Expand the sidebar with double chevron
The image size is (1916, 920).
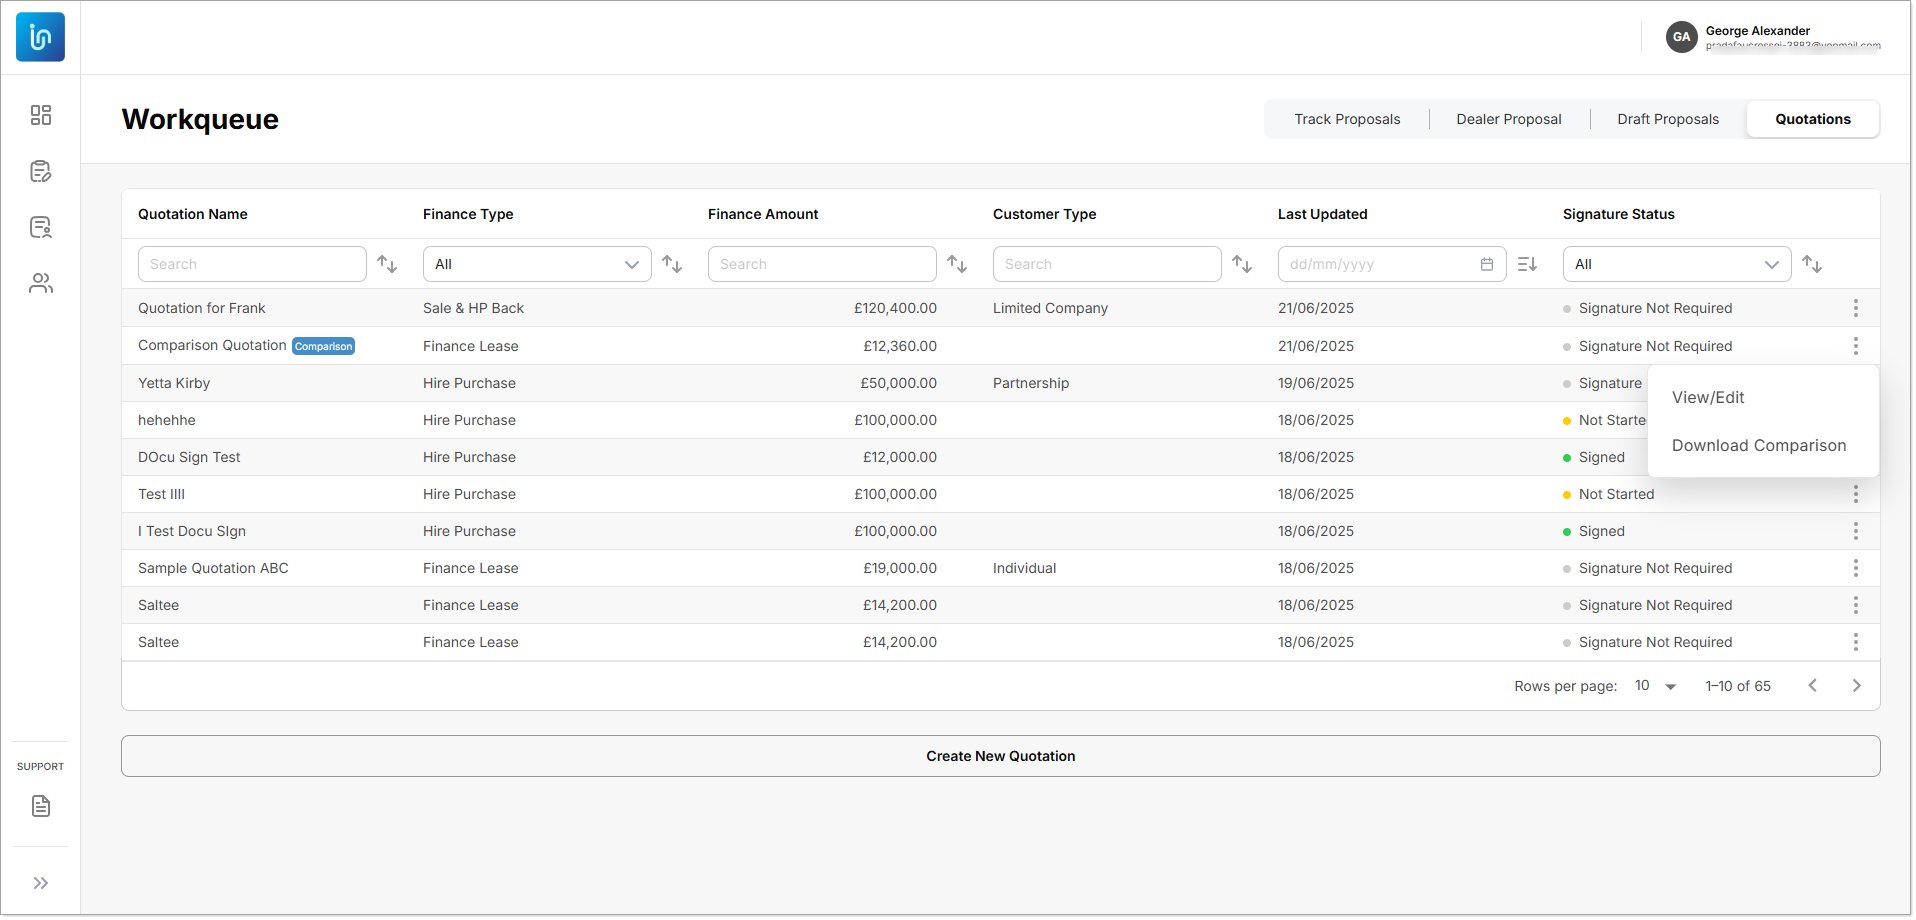41,883
